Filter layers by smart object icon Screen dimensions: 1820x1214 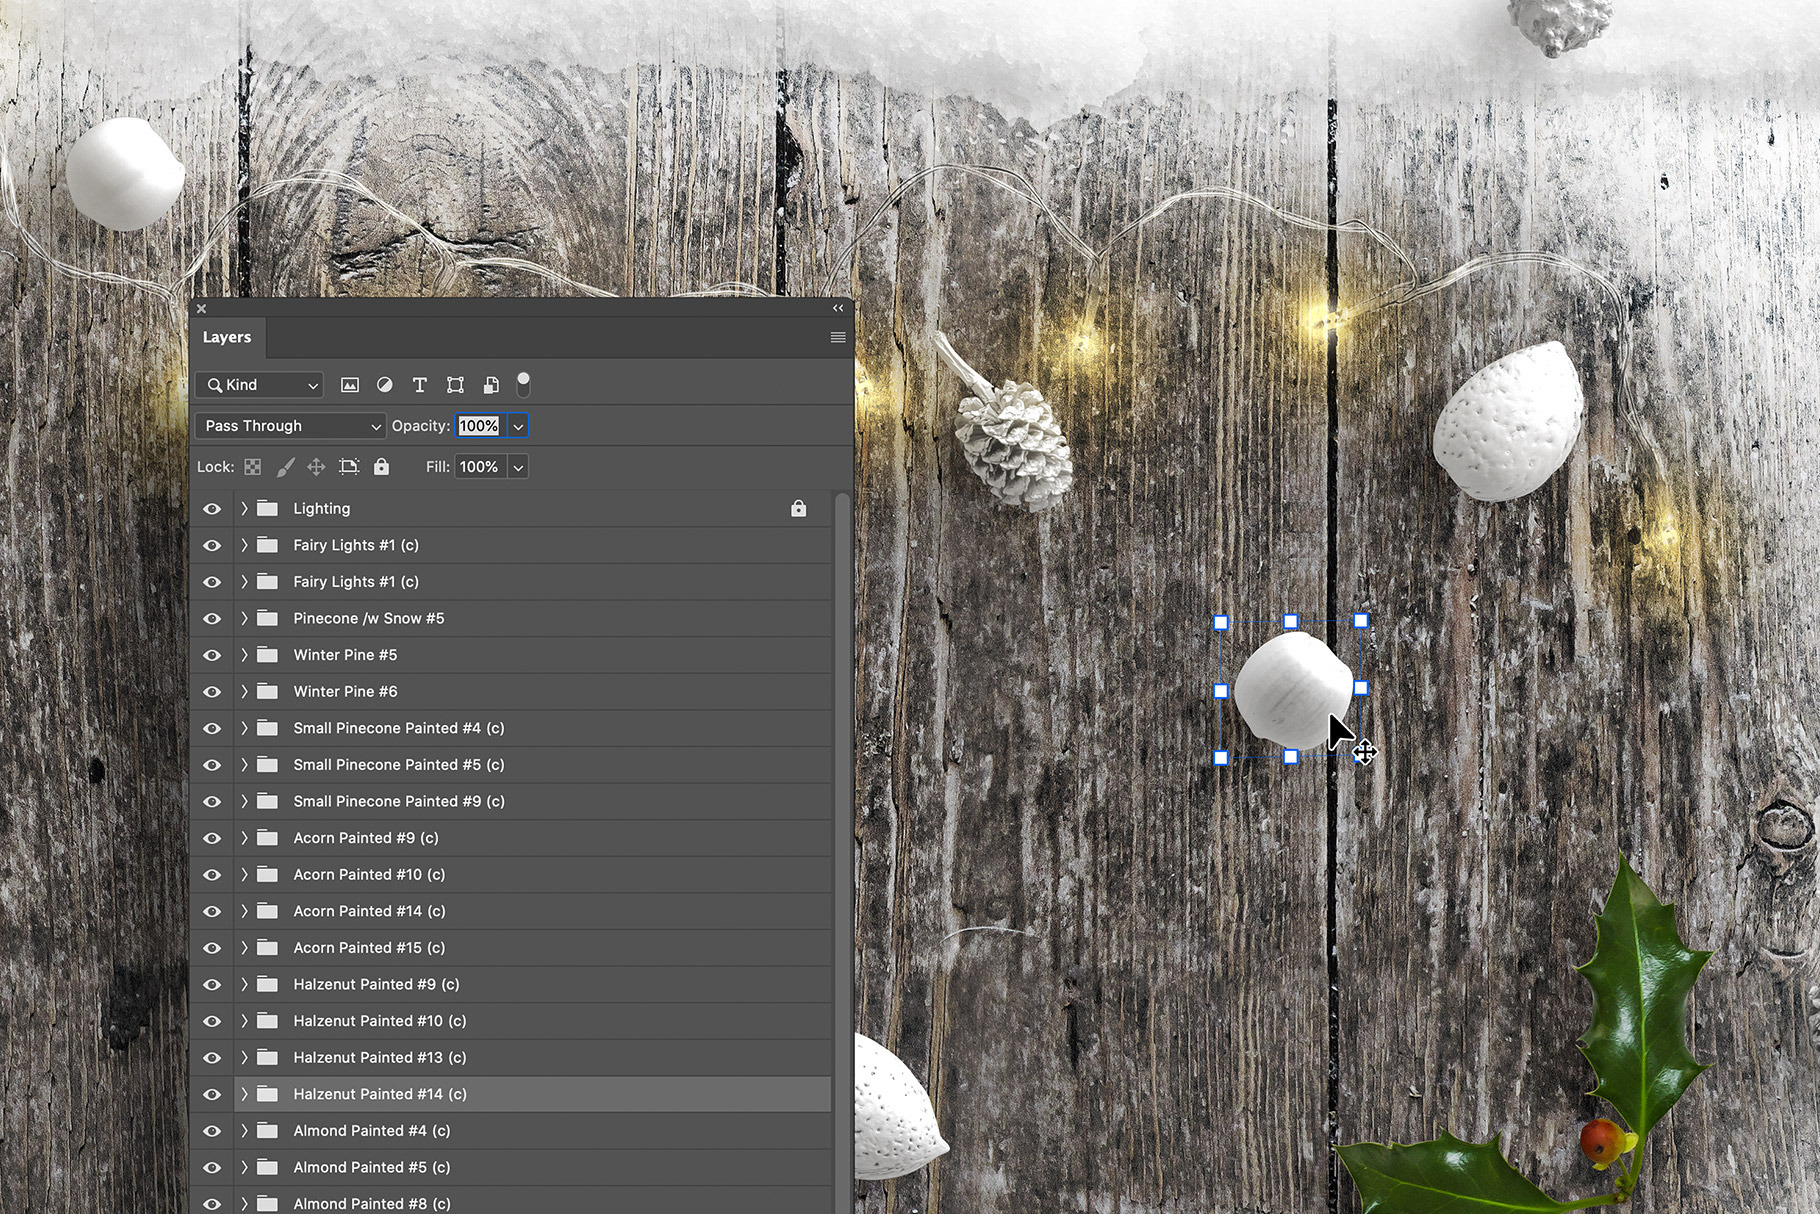(491, 385)
